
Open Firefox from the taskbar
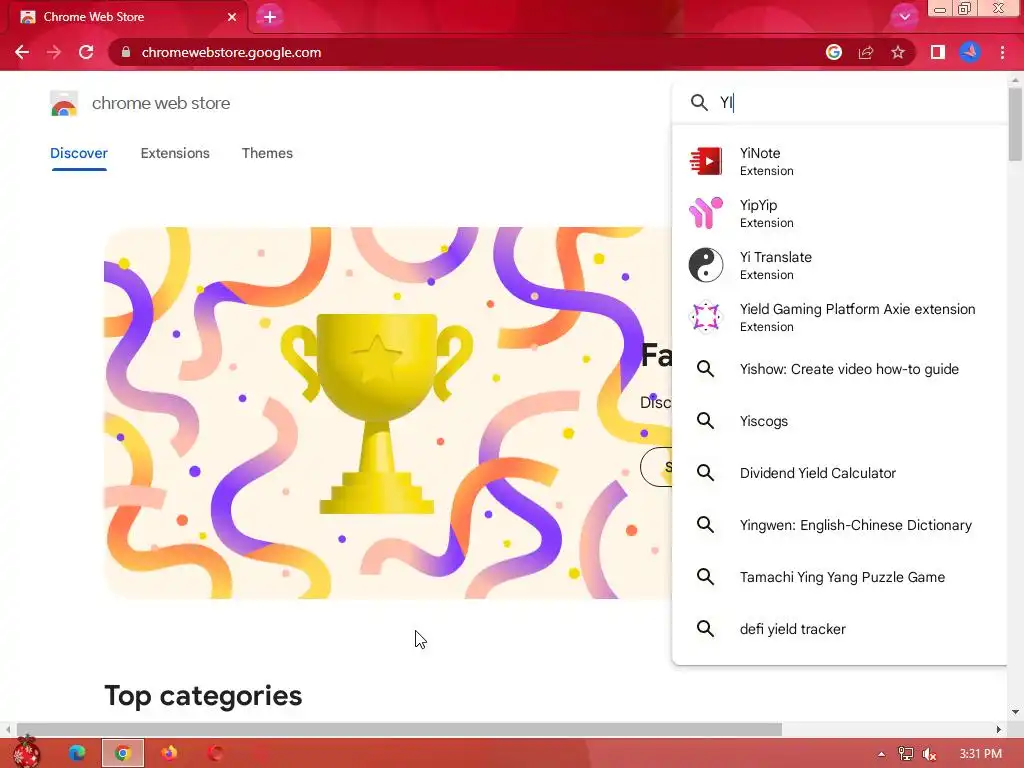point(169,753)
